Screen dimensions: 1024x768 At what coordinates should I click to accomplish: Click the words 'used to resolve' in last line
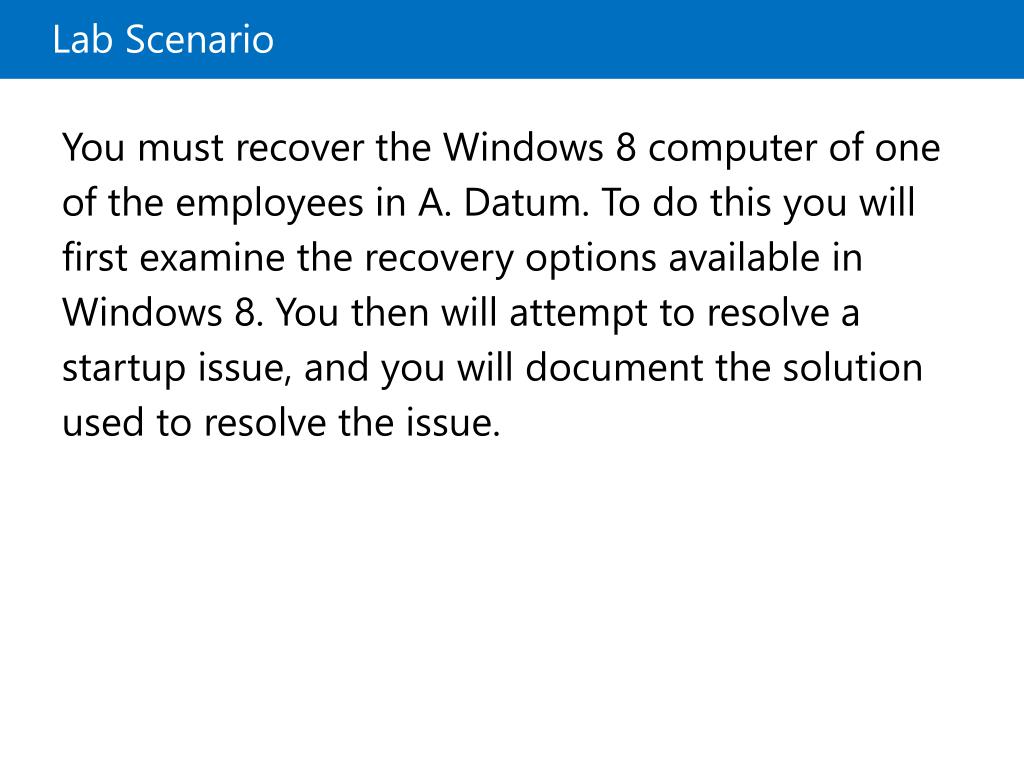point(194,422)
